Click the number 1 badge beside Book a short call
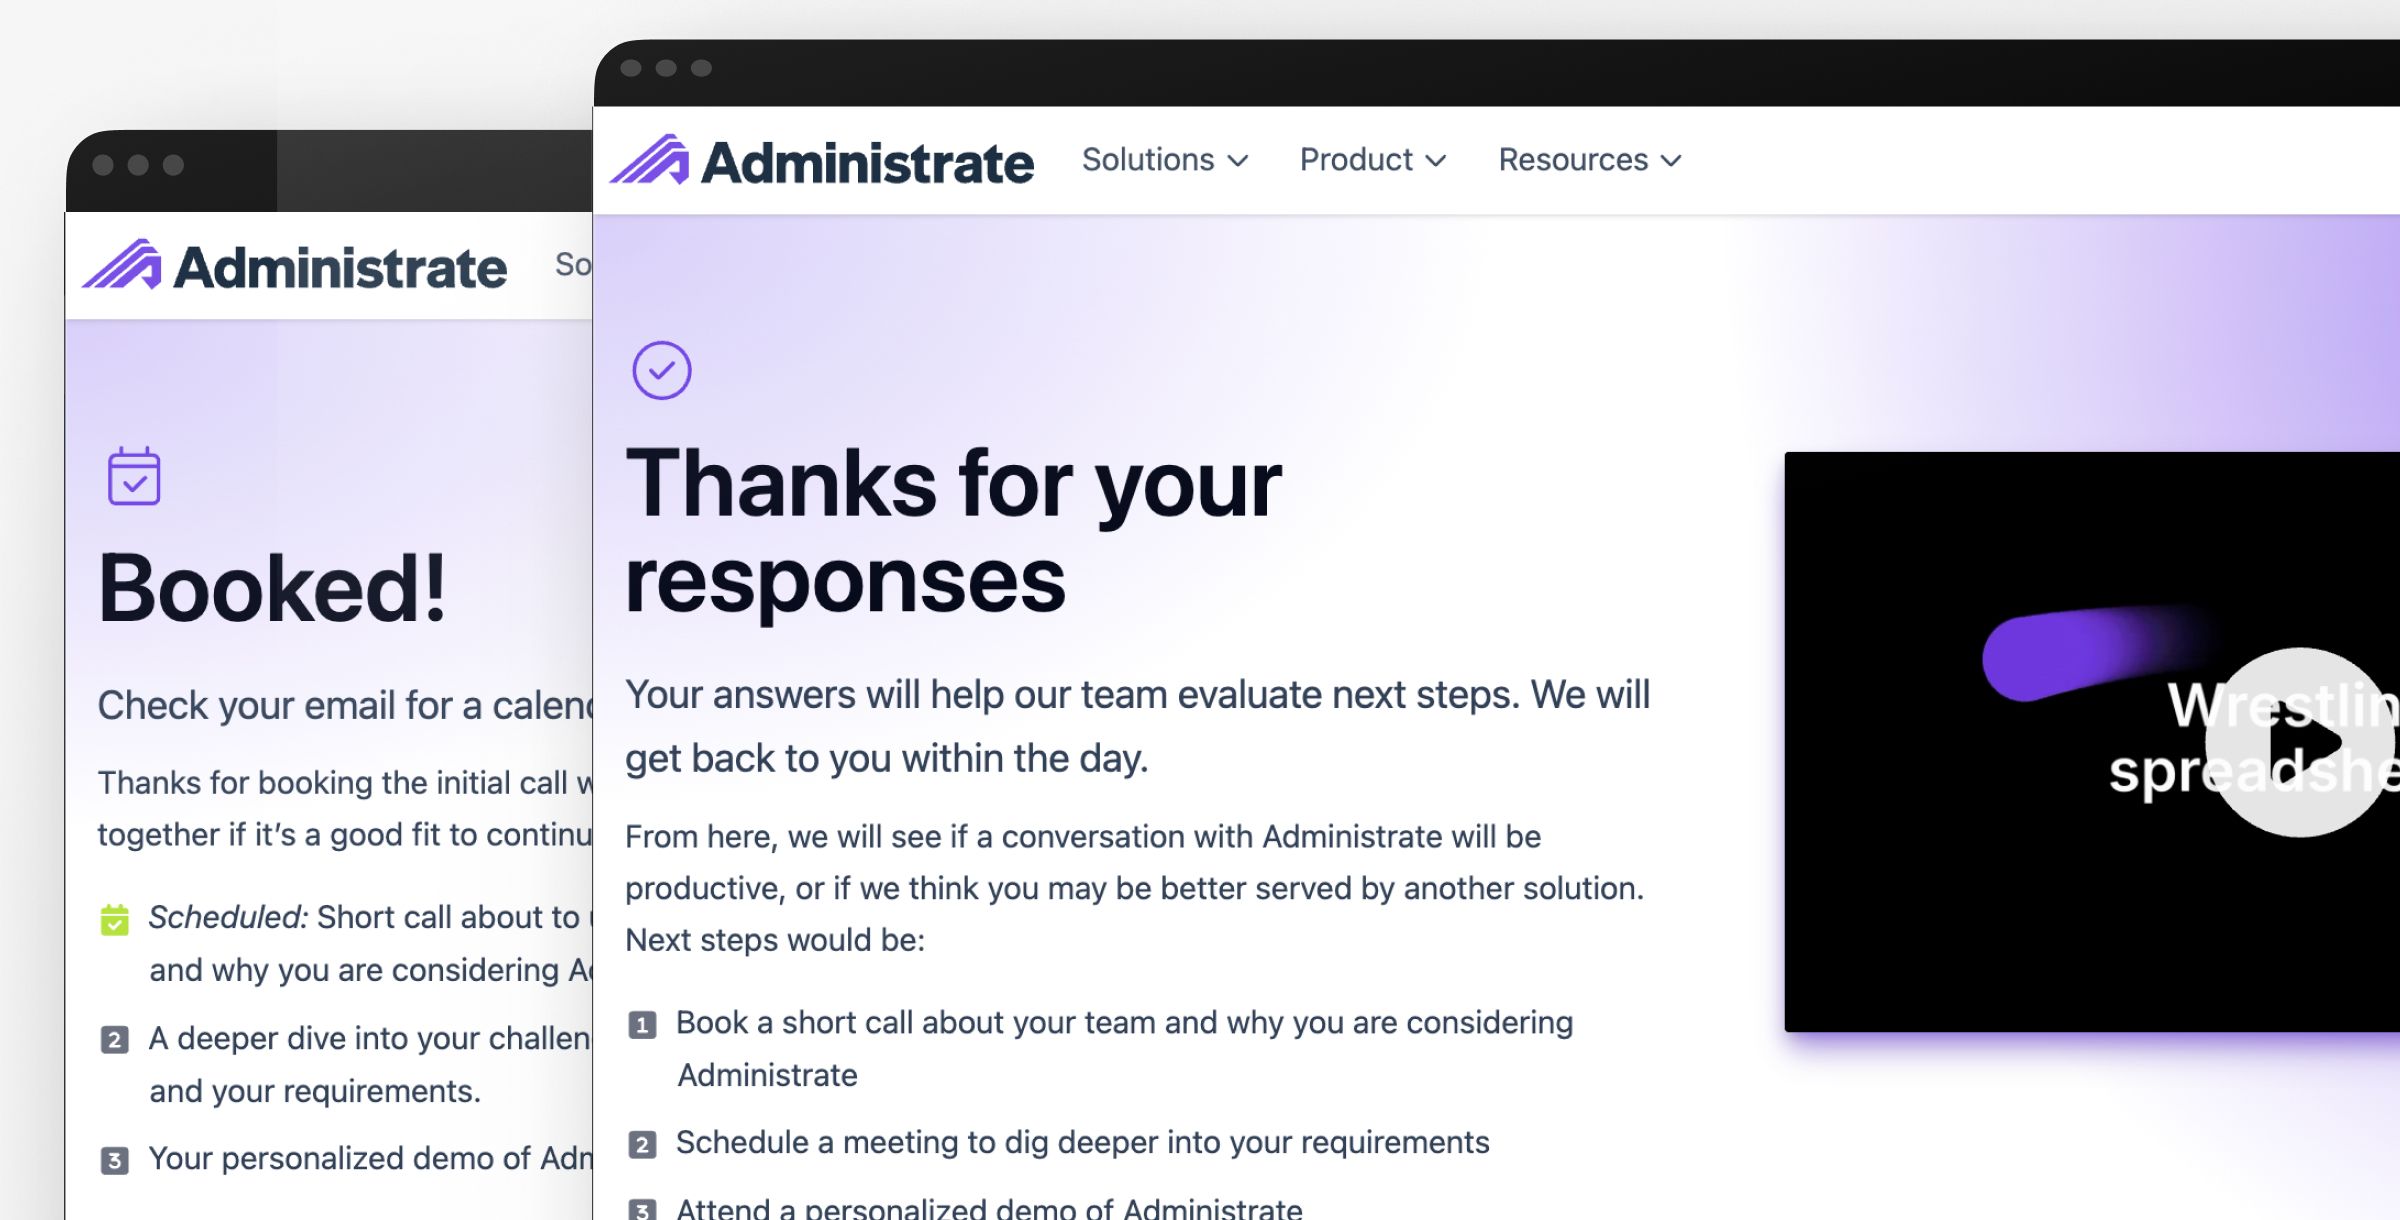This screenshot has width=2400, height=1220. point(642,1025)
